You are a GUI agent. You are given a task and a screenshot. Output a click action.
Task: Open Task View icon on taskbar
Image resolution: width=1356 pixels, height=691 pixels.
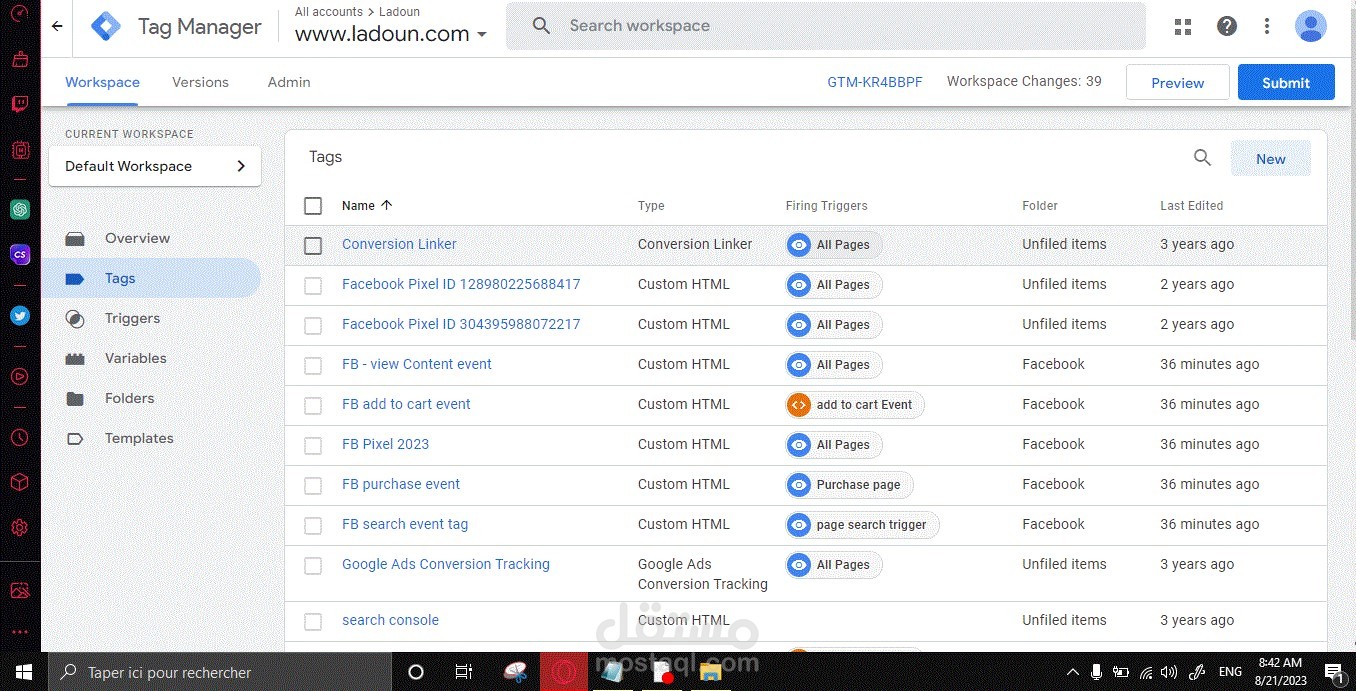coord(463,672)
